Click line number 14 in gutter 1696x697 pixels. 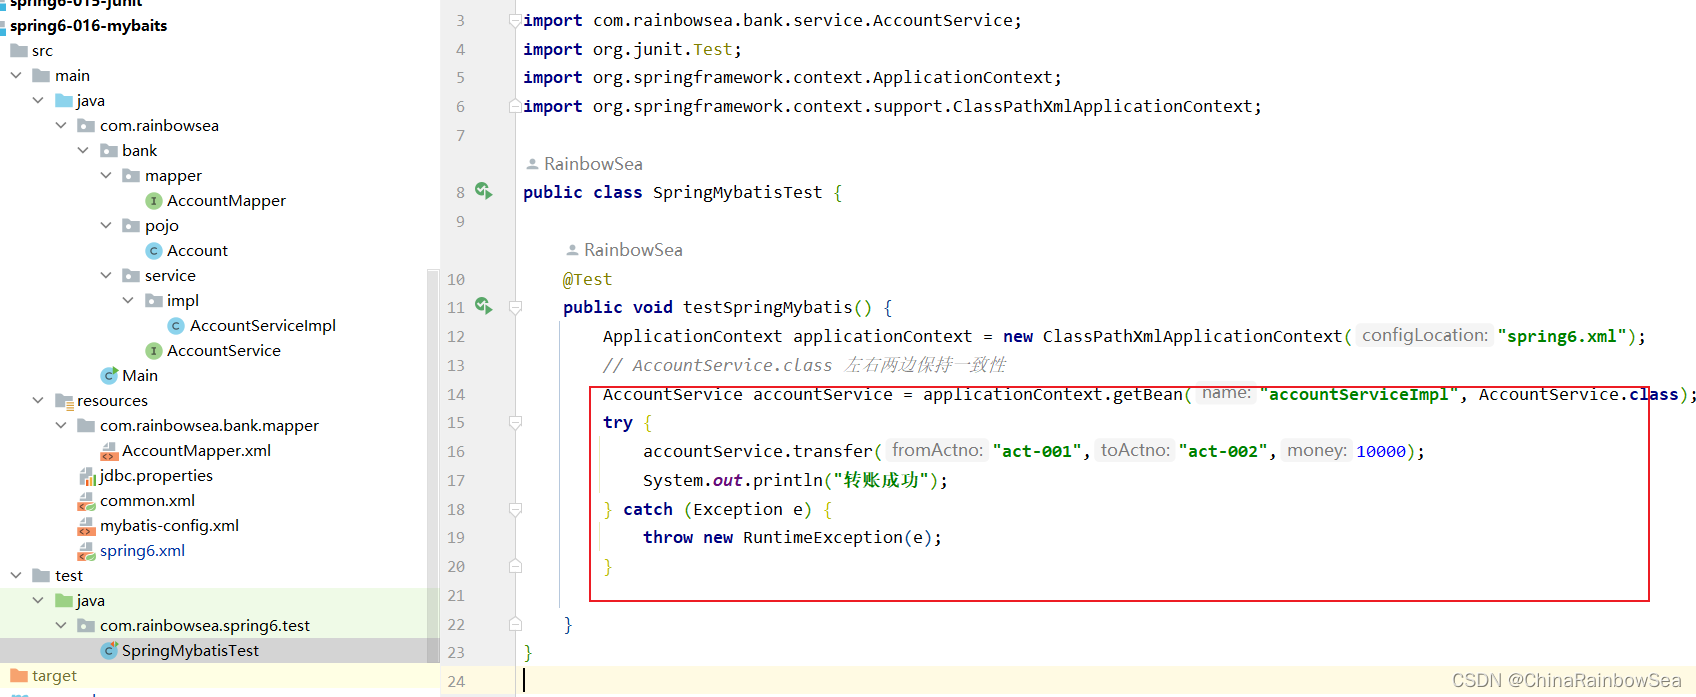pos(456,394)
